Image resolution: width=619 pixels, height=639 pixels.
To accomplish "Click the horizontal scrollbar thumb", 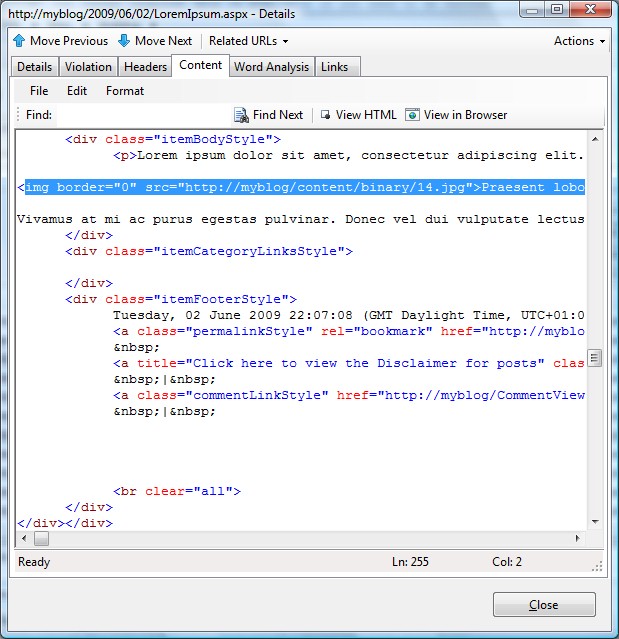I will [41, 538].
